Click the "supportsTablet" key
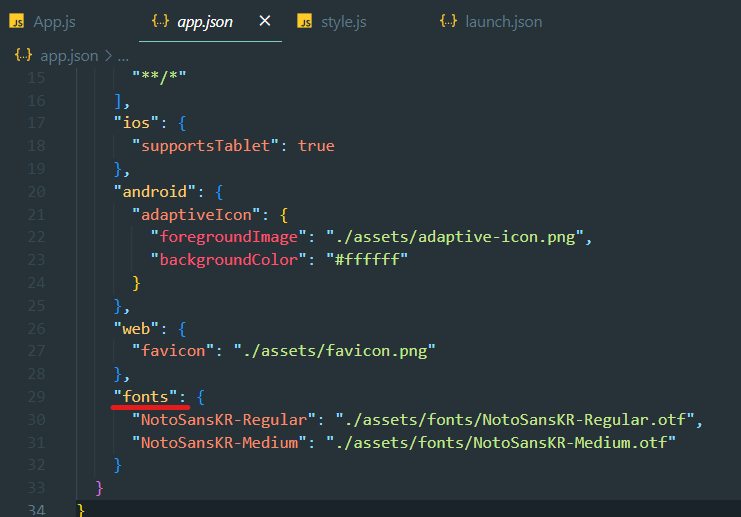 tap(205, 146)
